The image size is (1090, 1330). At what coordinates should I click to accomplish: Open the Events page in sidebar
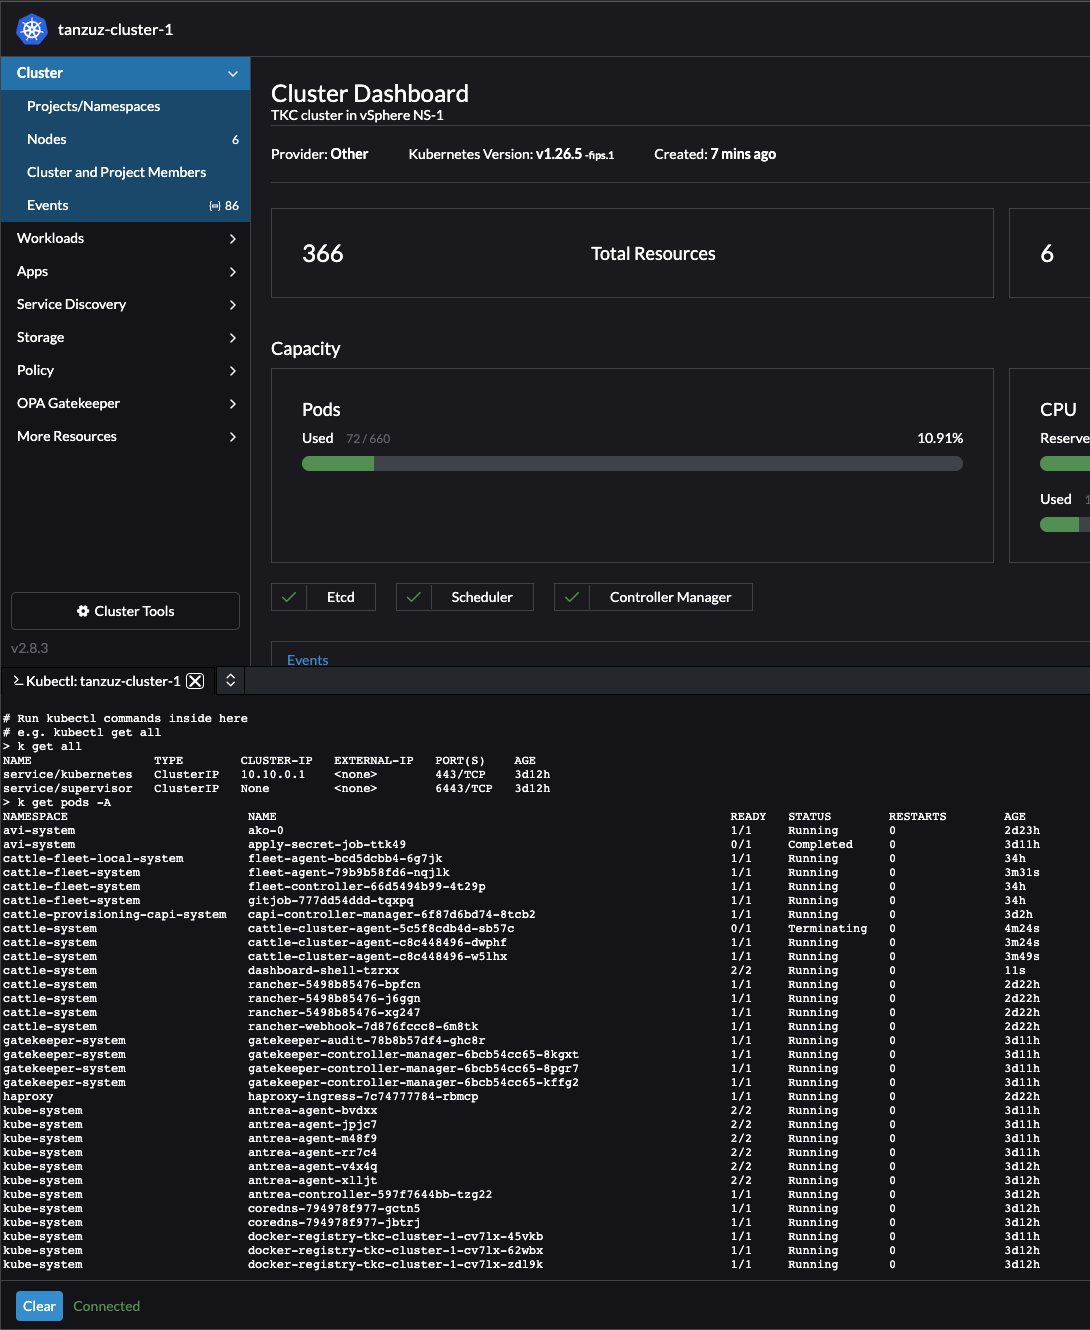click(125, 205)
